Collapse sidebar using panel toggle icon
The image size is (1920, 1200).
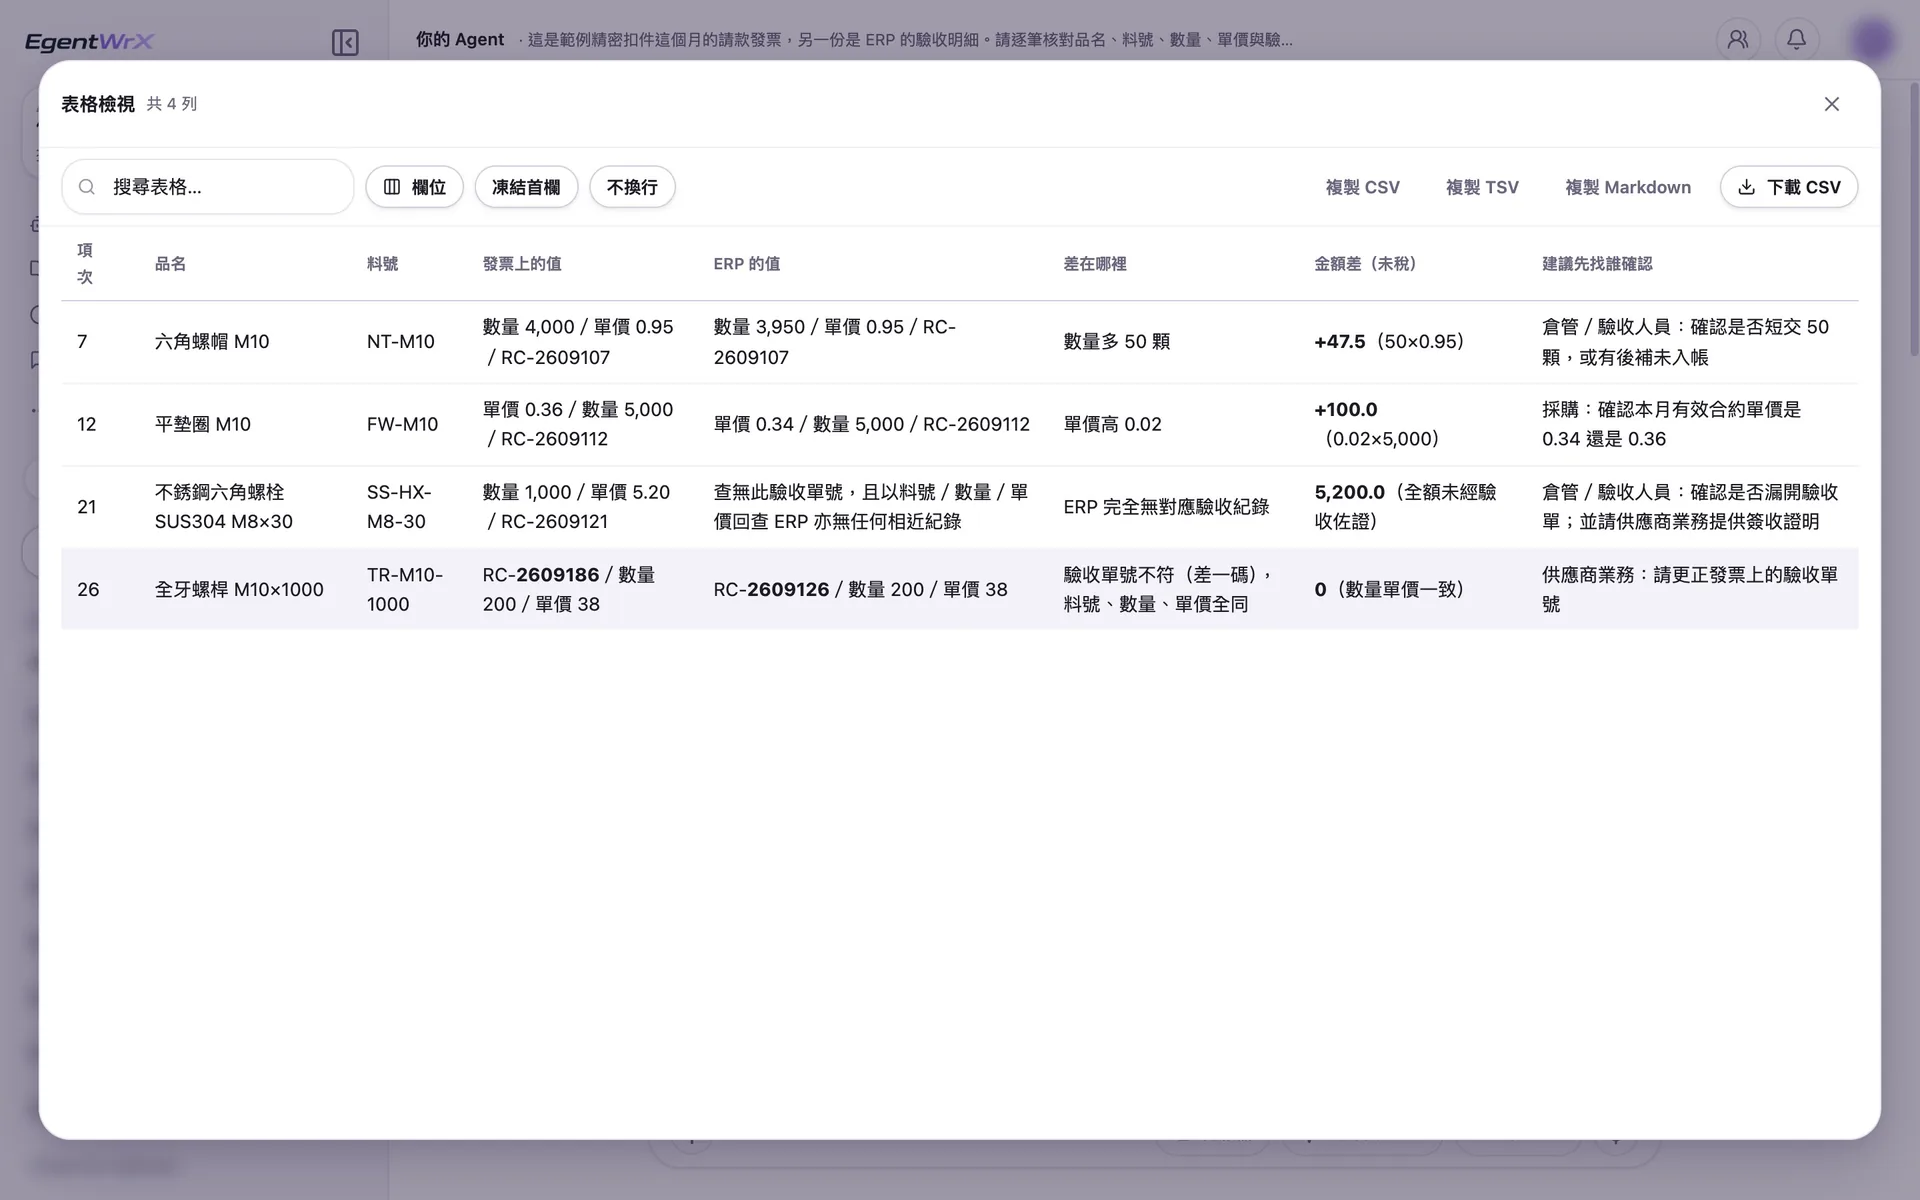click(x=345, y=42)
